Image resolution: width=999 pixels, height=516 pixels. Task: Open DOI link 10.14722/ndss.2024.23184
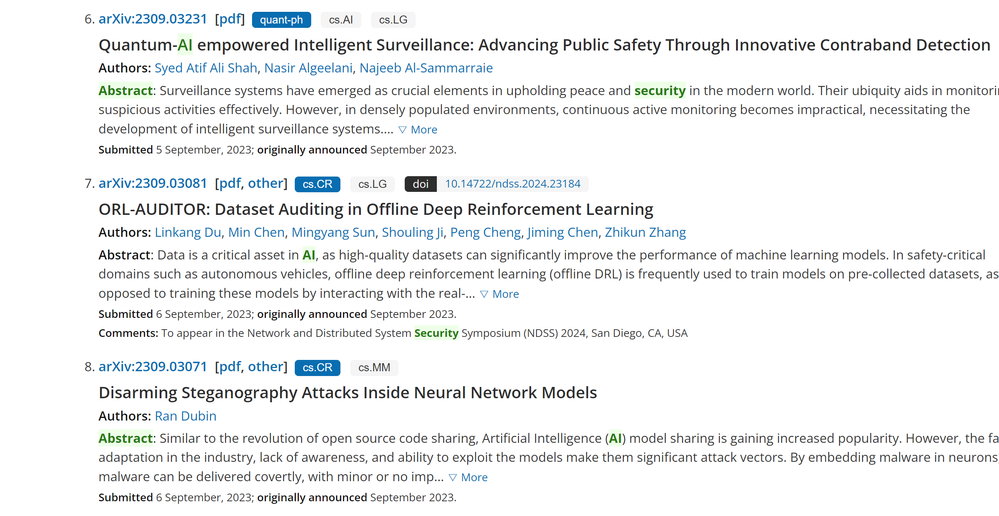click(512, 184)
